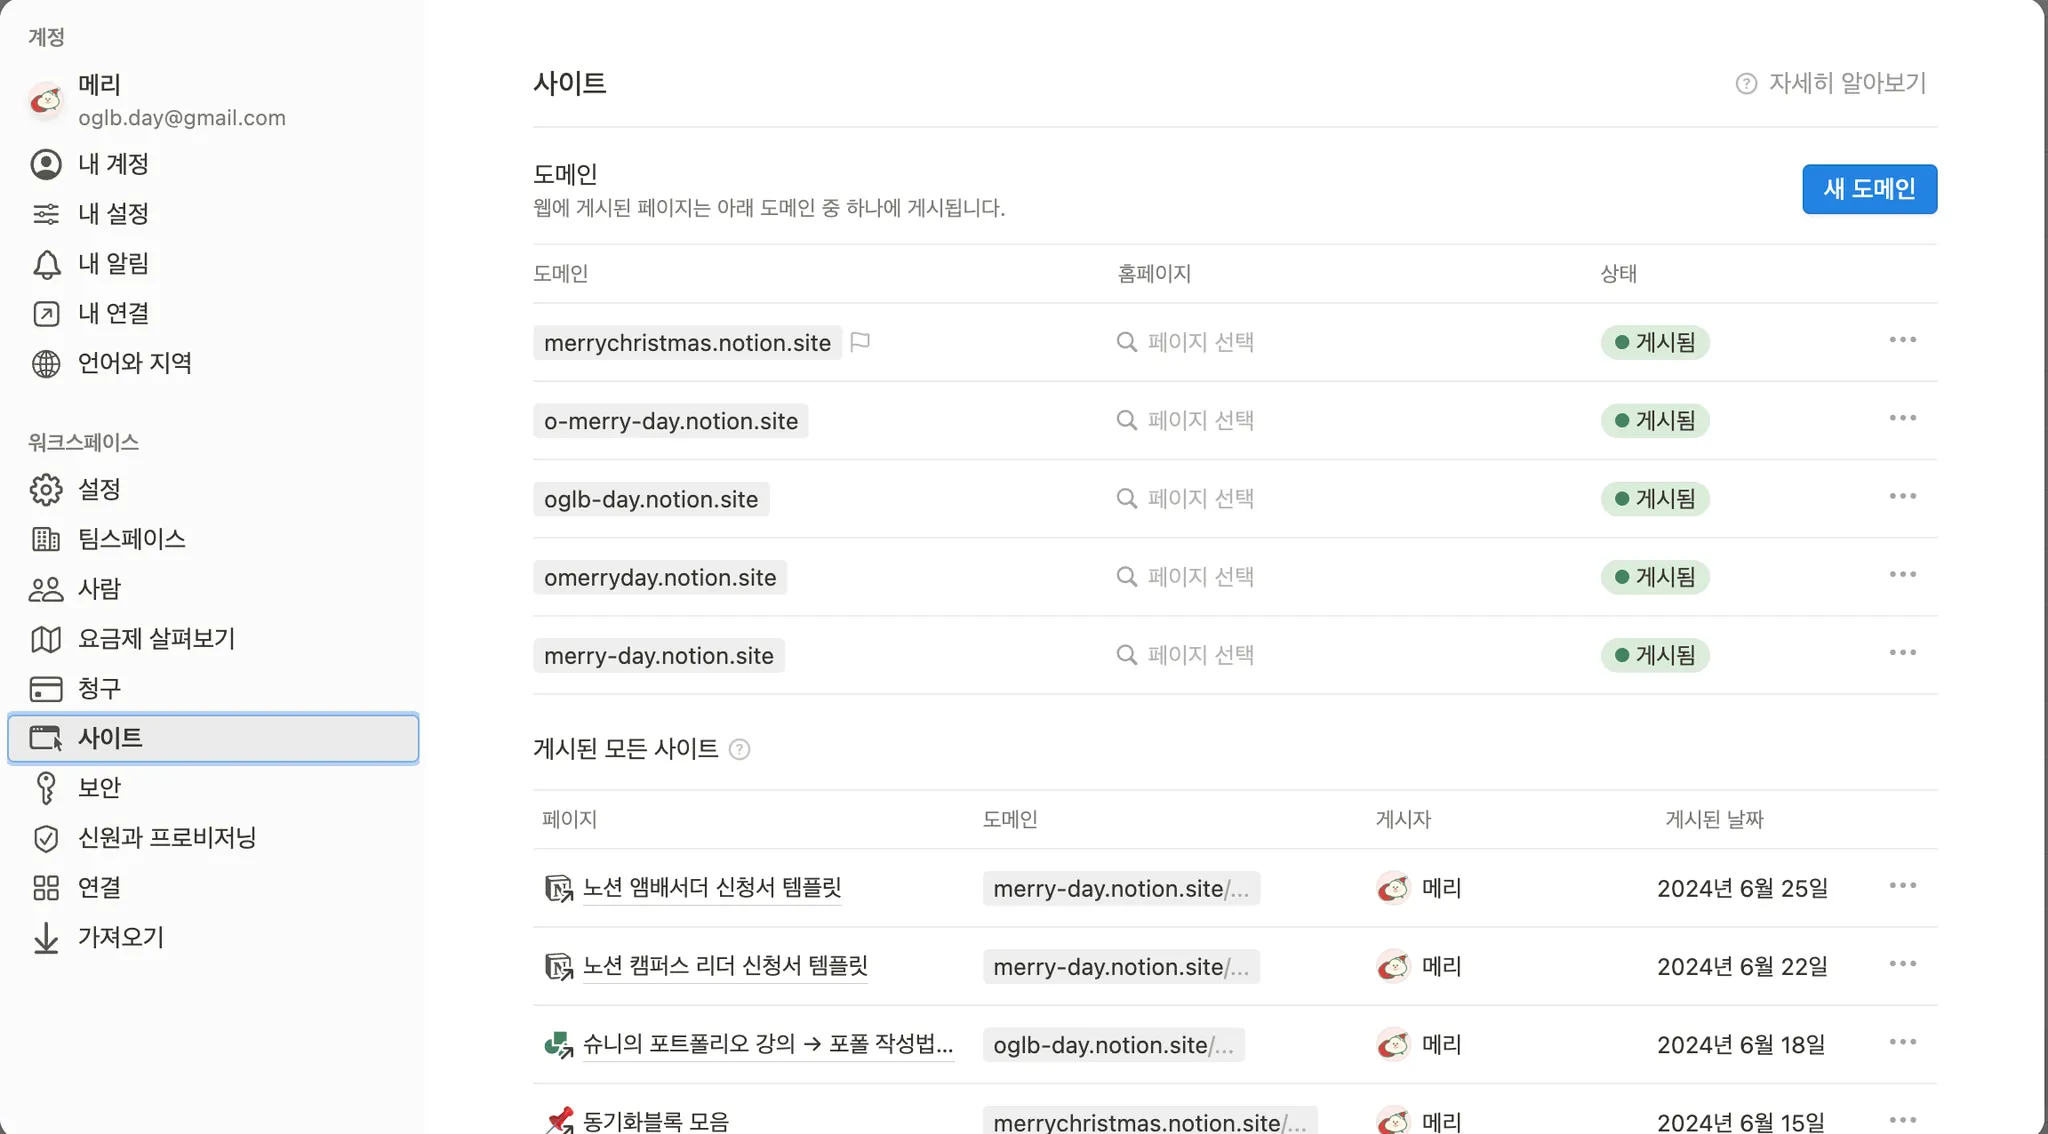Click the merry-day.notion.site domain for 노션 앰배서더 row

point(1121,888)
